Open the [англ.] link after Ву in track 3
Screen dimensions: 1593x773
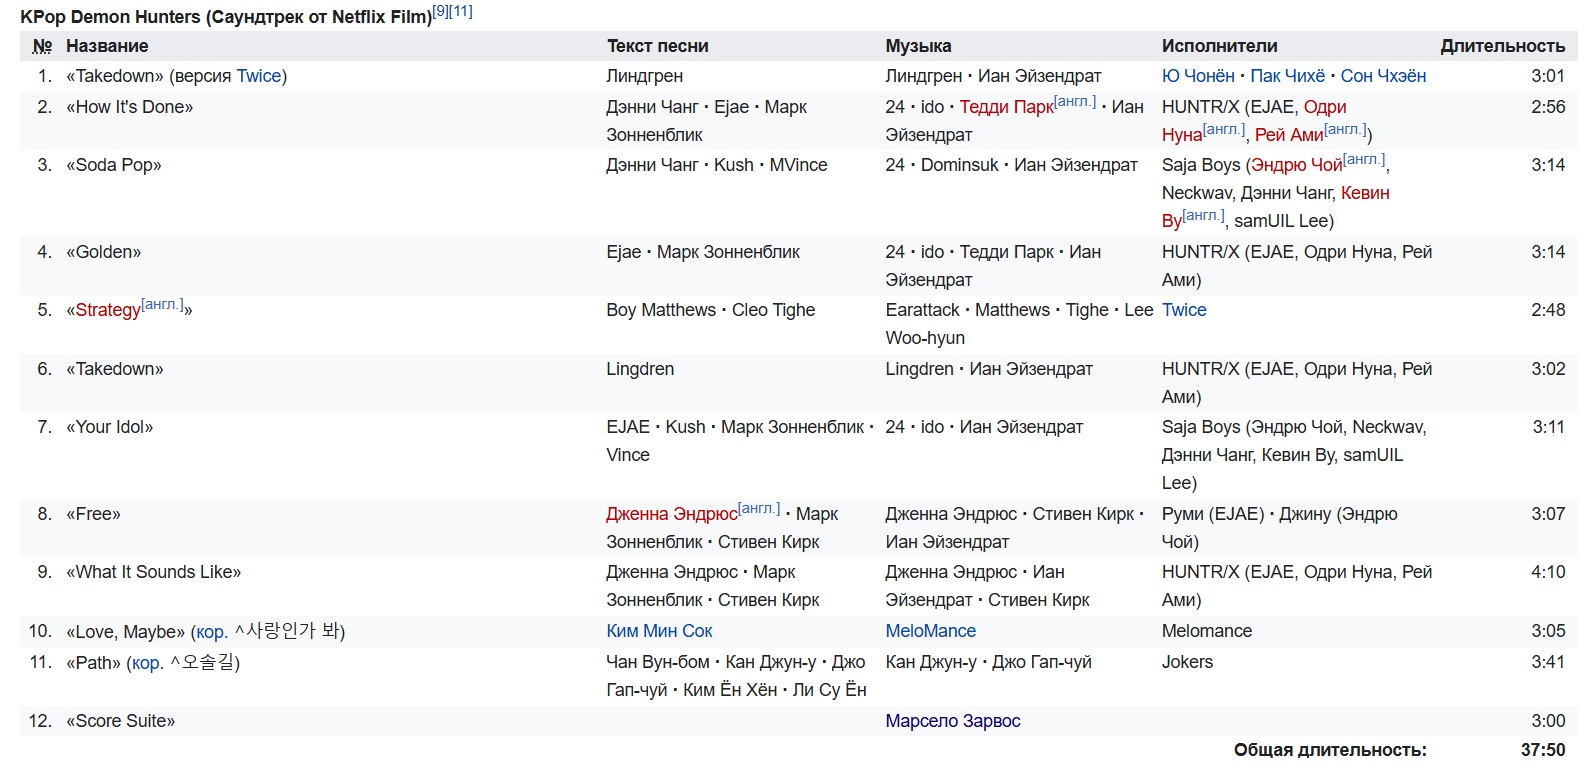[1203, 216]
